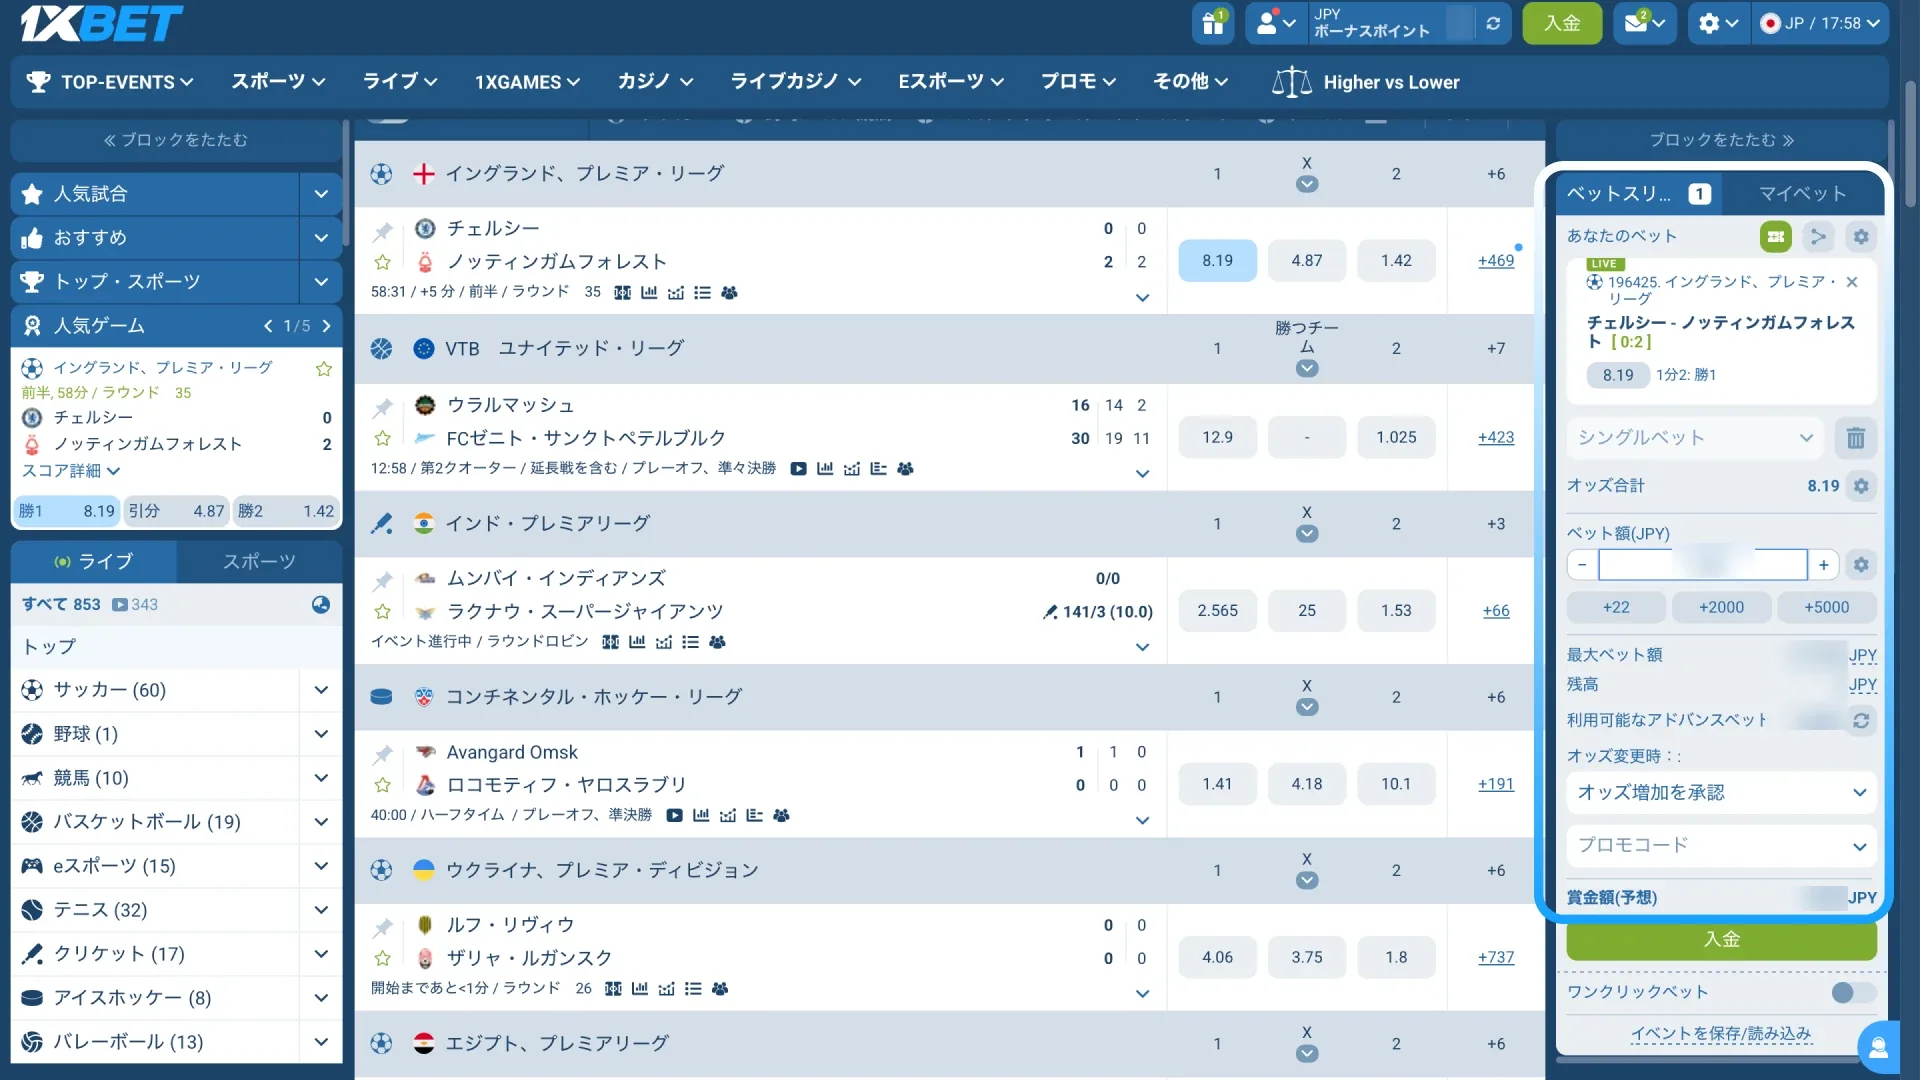Viewport: 1920px width, 1080px height.
Task: Open the イベントを保存/読み込み link
Action: click(1721, 1034)
